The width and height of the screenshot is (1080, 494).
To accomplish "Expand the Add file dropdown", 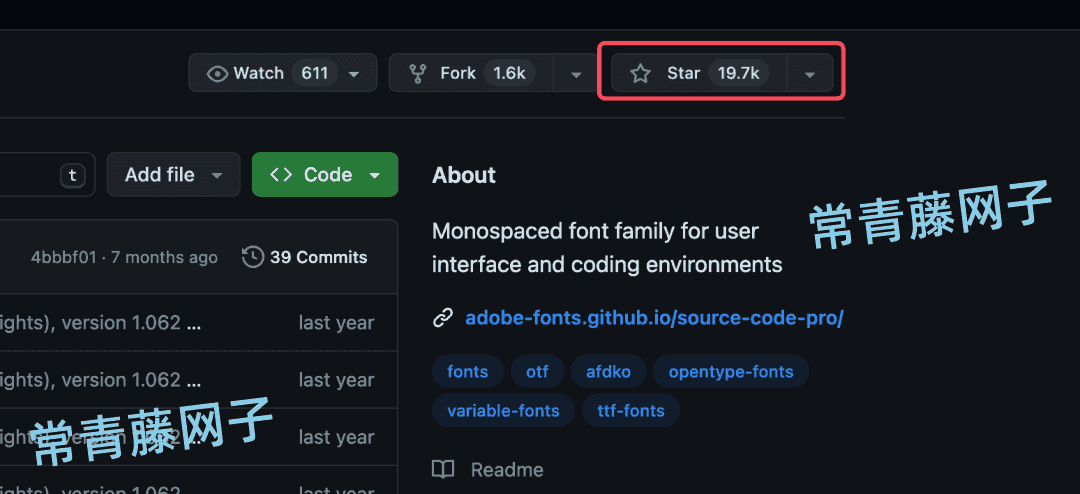I will coord(174,175).
